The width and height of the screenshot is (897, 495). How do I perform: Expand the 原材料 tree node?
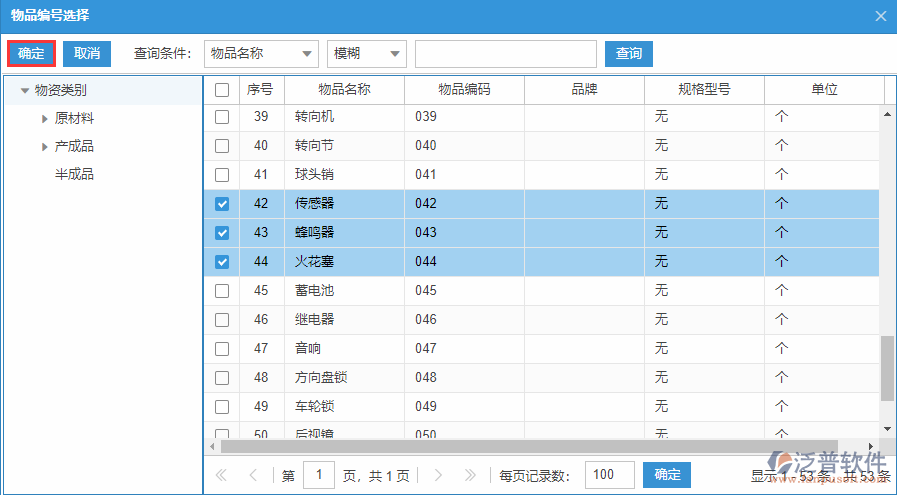[x=45, y=119]
